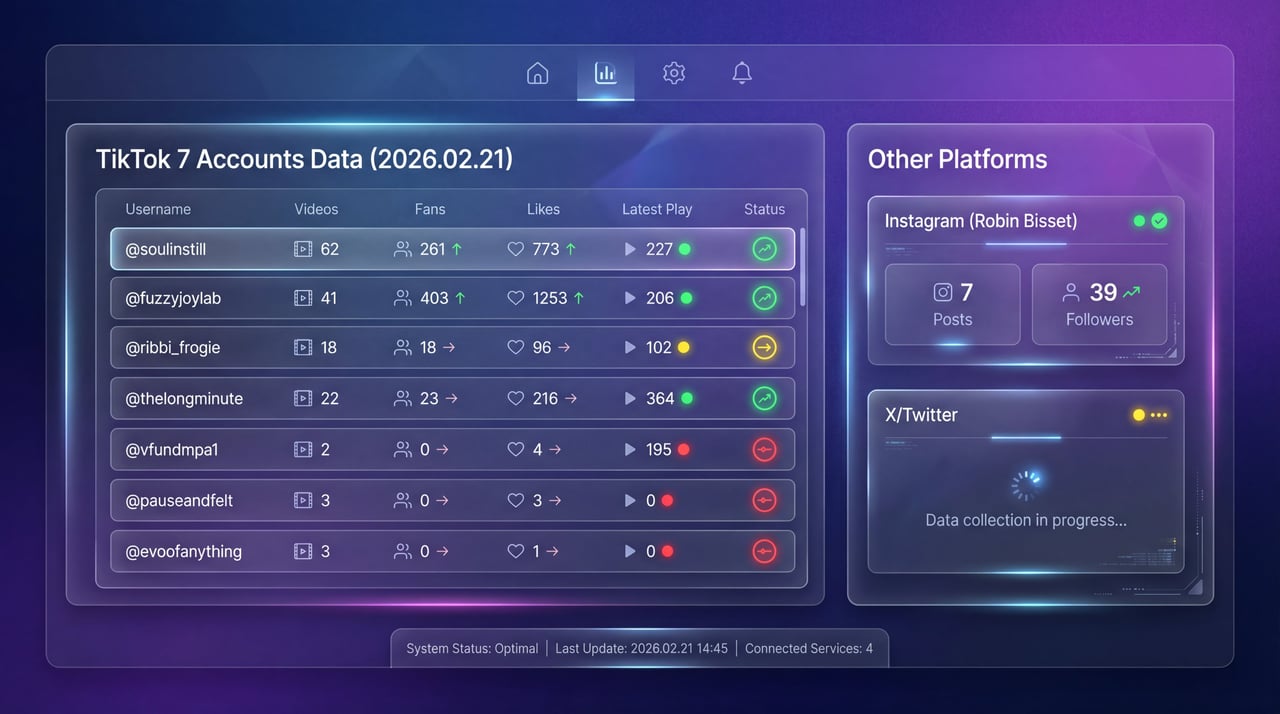Click the loading spinner in X/Twitter card
Viewport: 1280px width, 714px height.
pos(1026,485)
